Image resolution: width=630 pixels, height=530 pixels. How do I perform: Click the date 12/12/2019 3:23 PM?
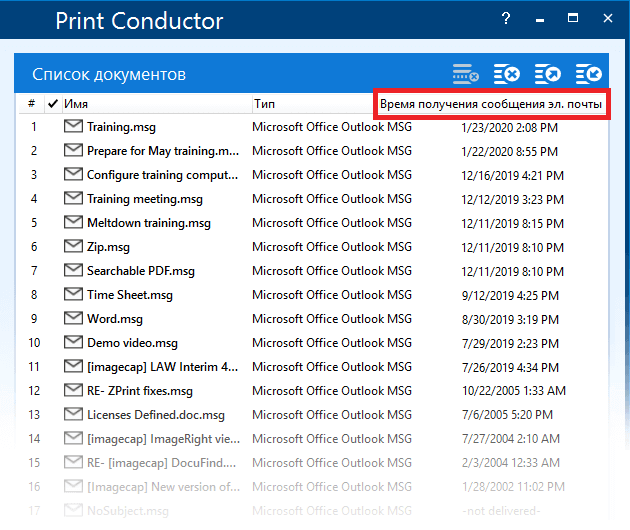(x=513, y=199)
